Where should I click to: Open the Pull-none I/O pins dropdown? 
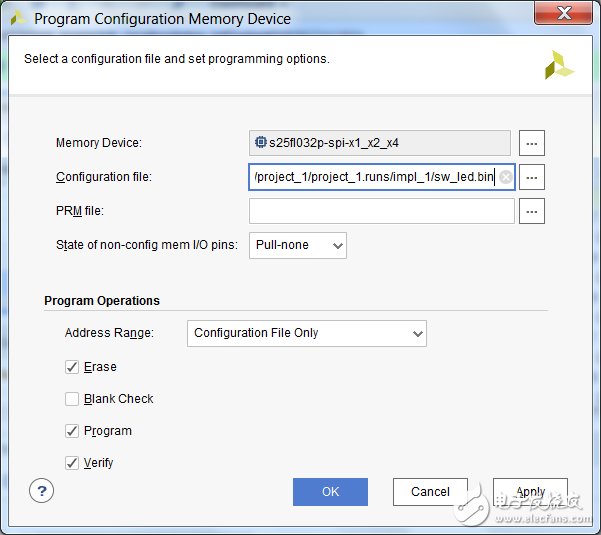click(x=298, y=245)
